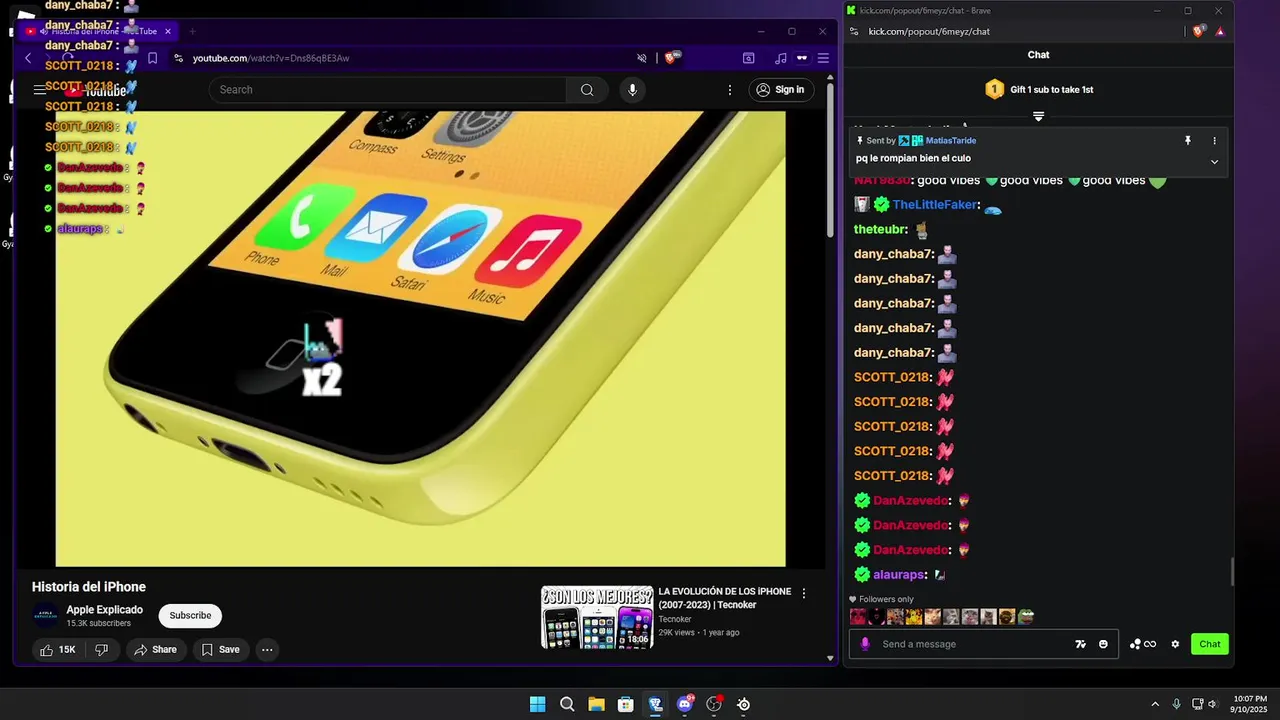Click TheLittleFaker username in chat
Screen dimensions: 1280x720
point(935,205)
